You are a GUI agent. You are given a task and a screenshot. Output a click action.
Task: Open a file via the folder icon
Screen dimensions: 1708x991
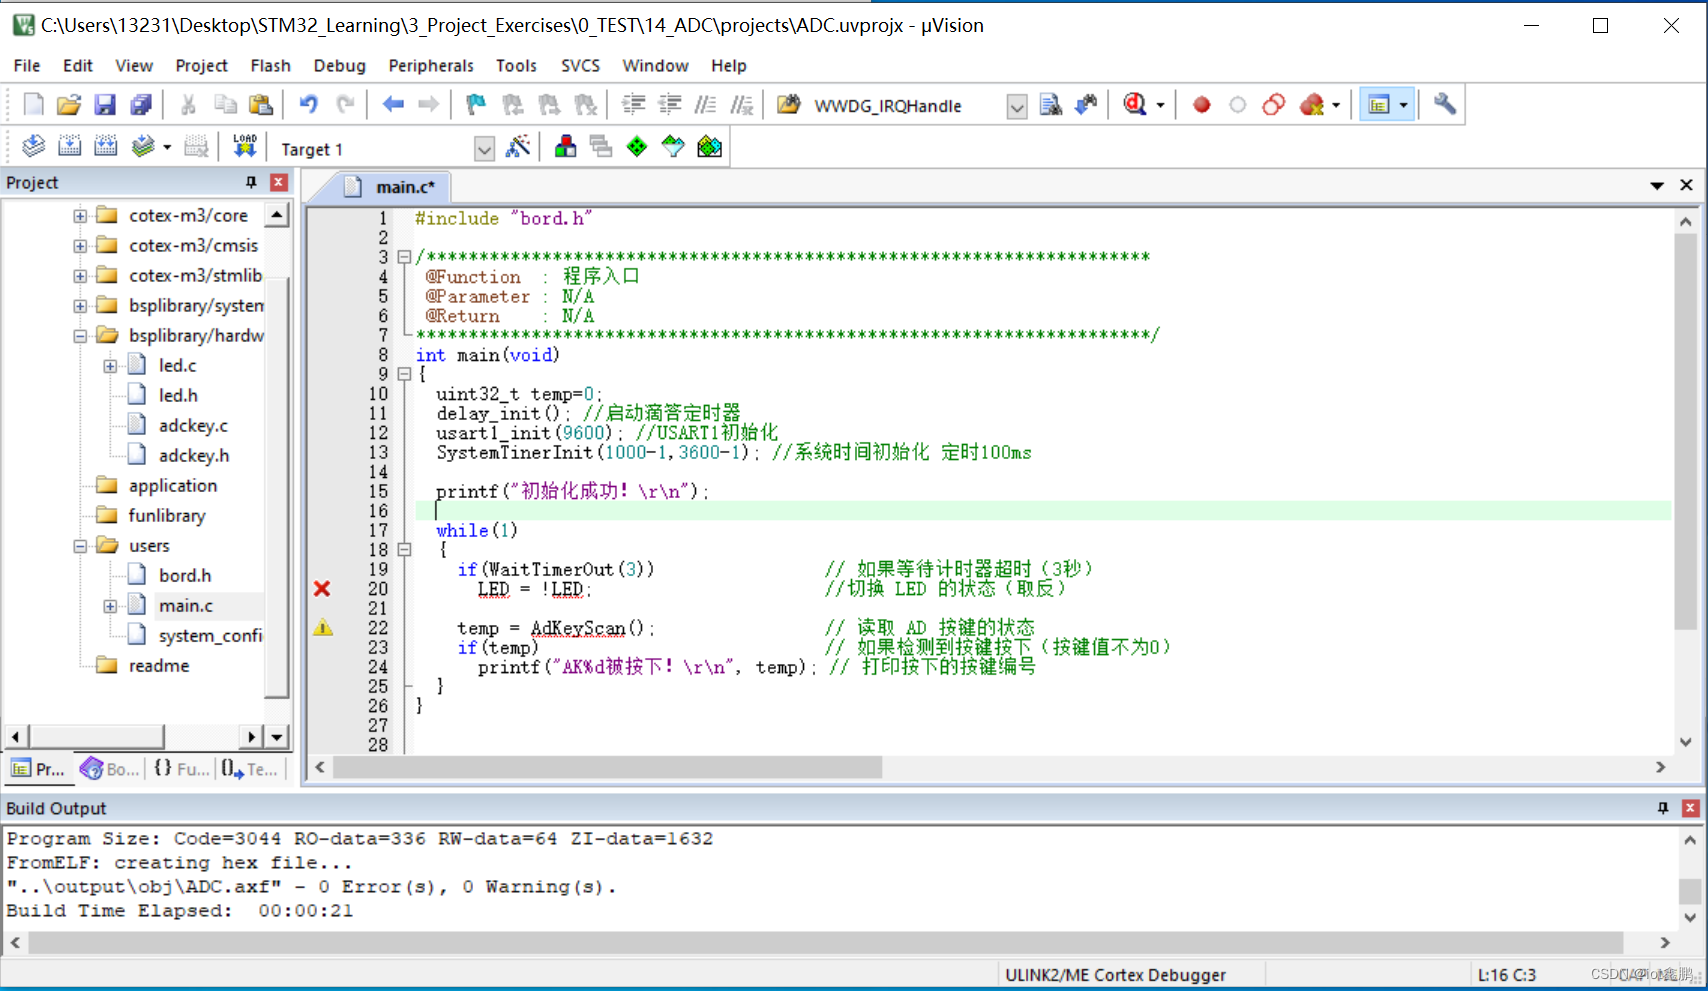[x=69, y=105]
